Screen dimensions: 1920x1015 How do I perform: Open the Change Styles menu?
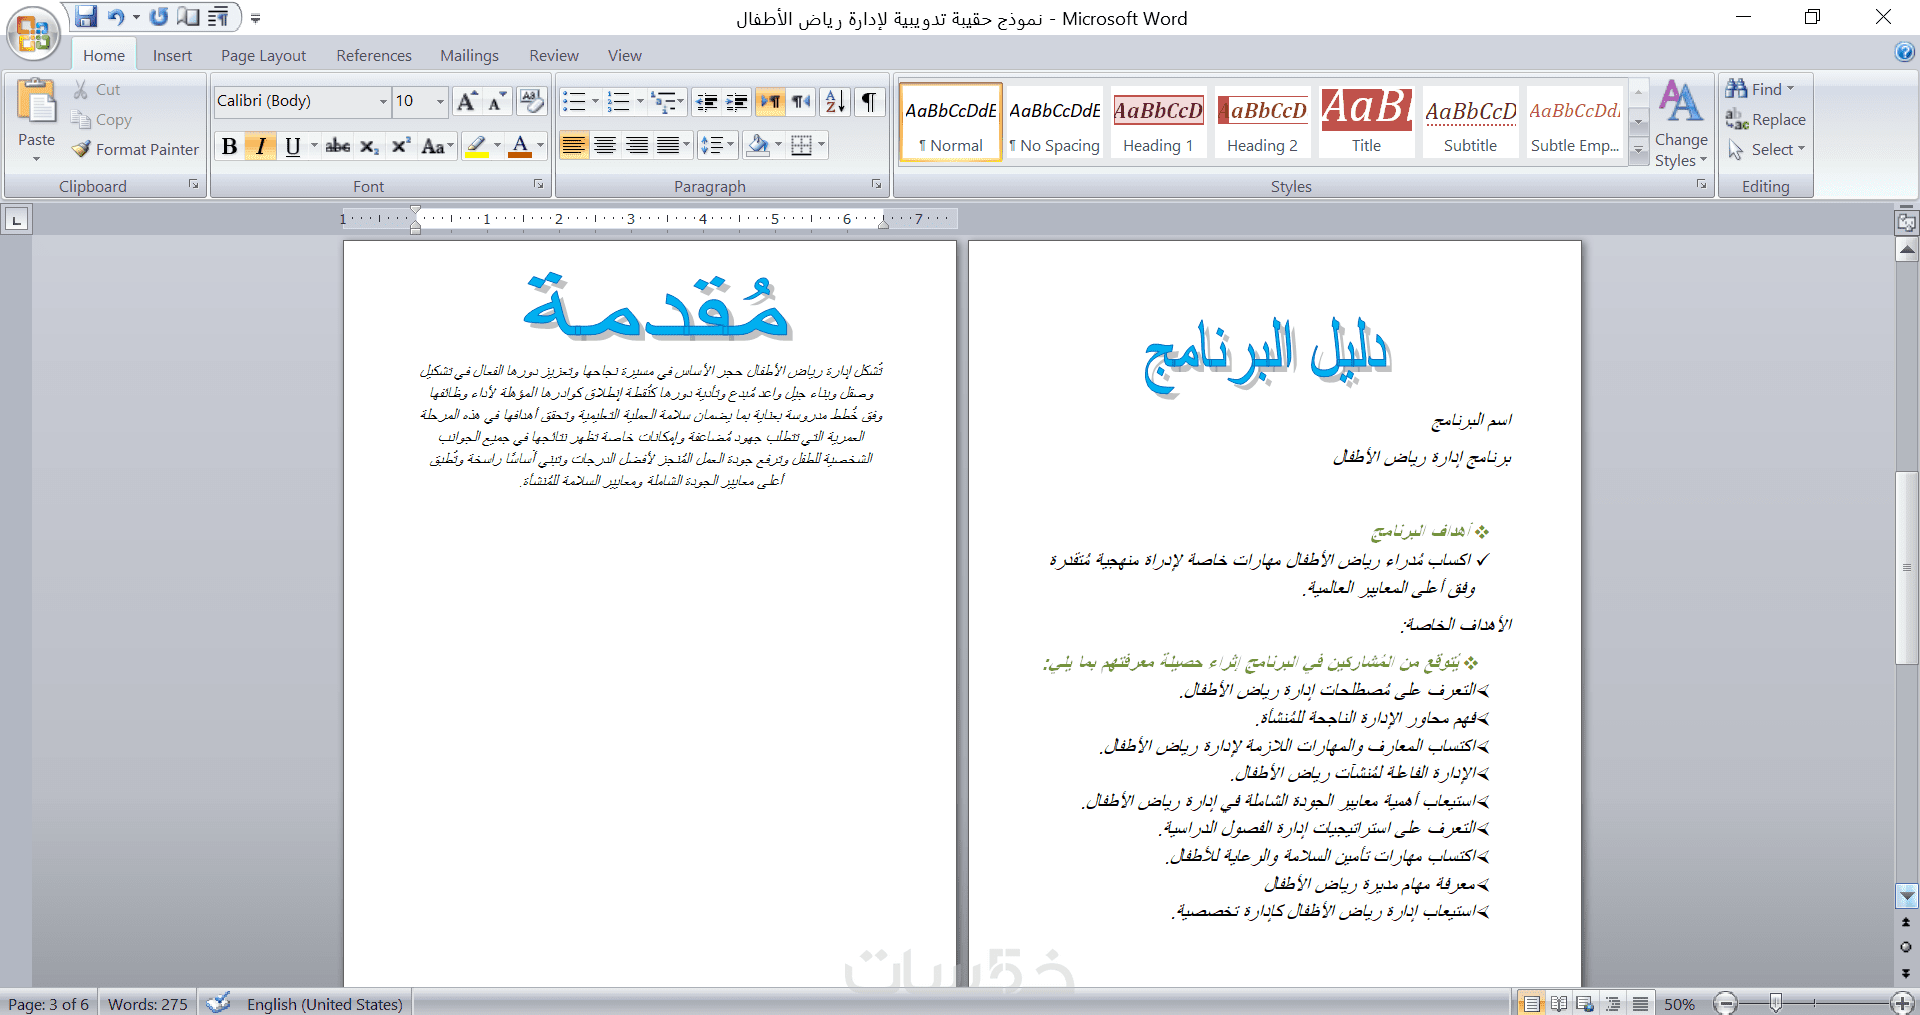point(1680,124)
